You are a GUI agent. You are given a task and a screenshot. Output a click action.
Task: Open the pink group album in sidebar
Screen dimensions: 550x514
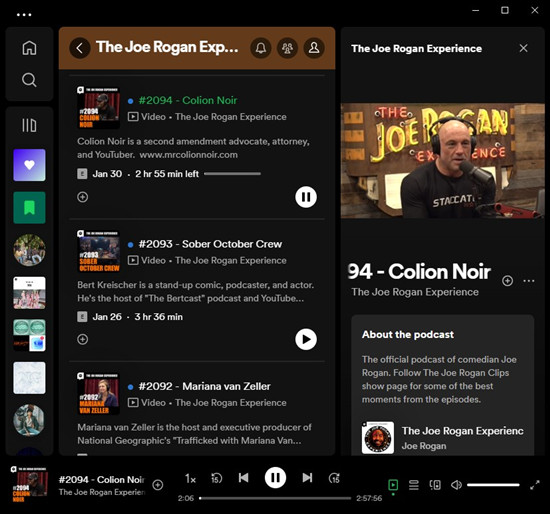point(29,293)
